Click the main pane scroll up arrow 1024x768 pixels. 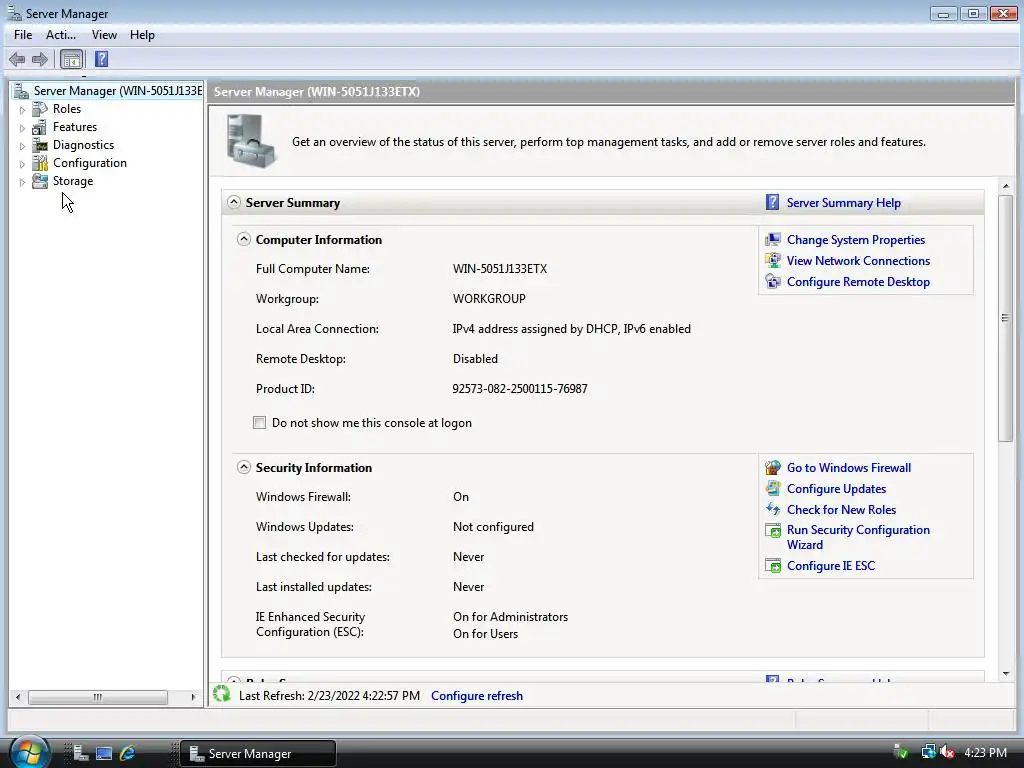tap(1005, 187)
